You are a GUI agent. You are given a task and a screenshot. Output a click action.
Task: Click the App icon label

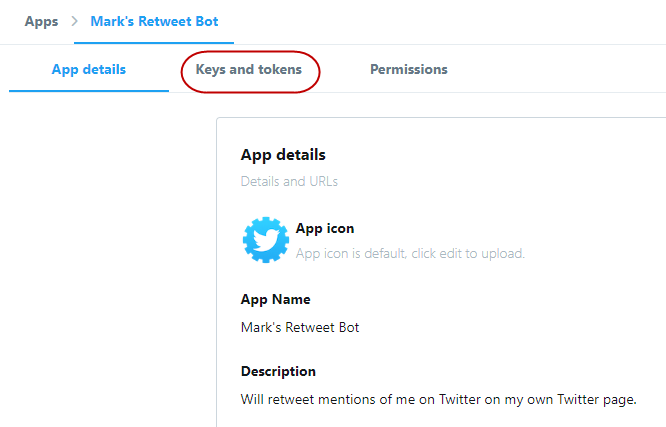point(325,228)
